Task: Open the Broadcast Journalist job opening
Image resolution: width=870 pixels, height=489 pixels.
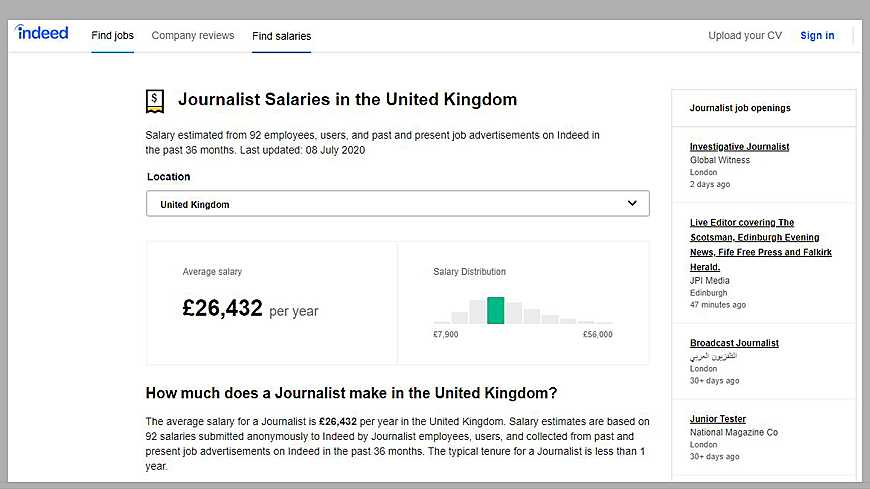Action: pyautogui.click(x=734, y=343)
